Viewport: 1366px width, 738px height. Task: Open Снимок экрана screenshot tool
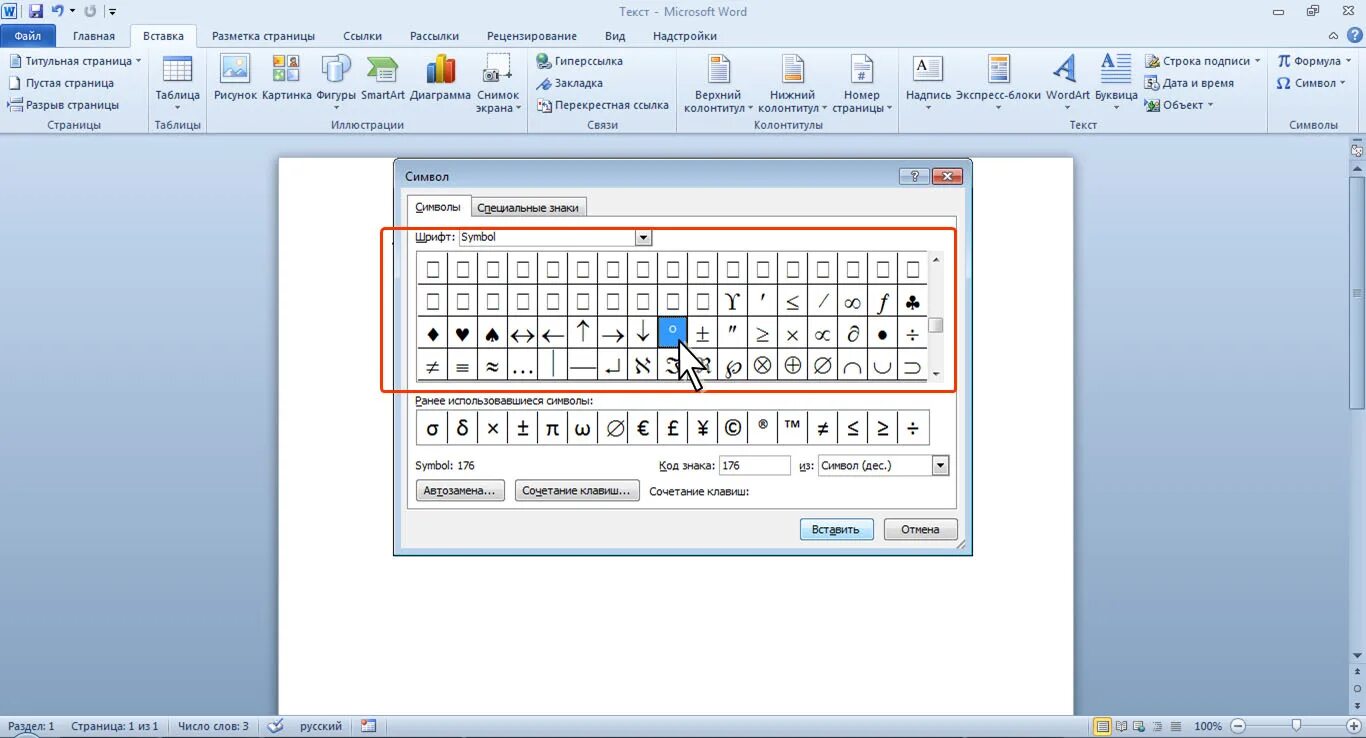tap(497, 84)
